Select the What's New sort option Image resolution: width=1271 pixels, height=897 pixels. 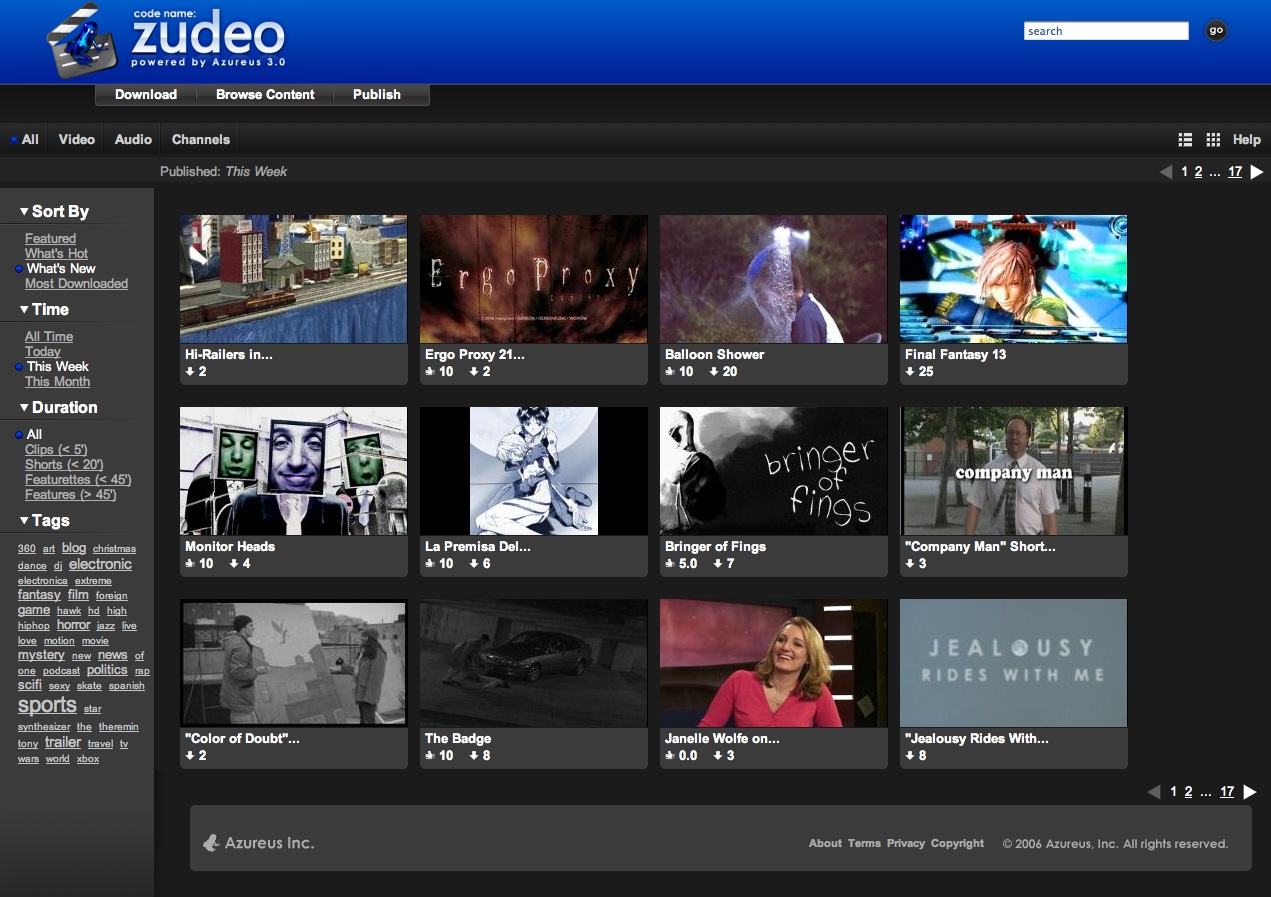pos(61,269)
